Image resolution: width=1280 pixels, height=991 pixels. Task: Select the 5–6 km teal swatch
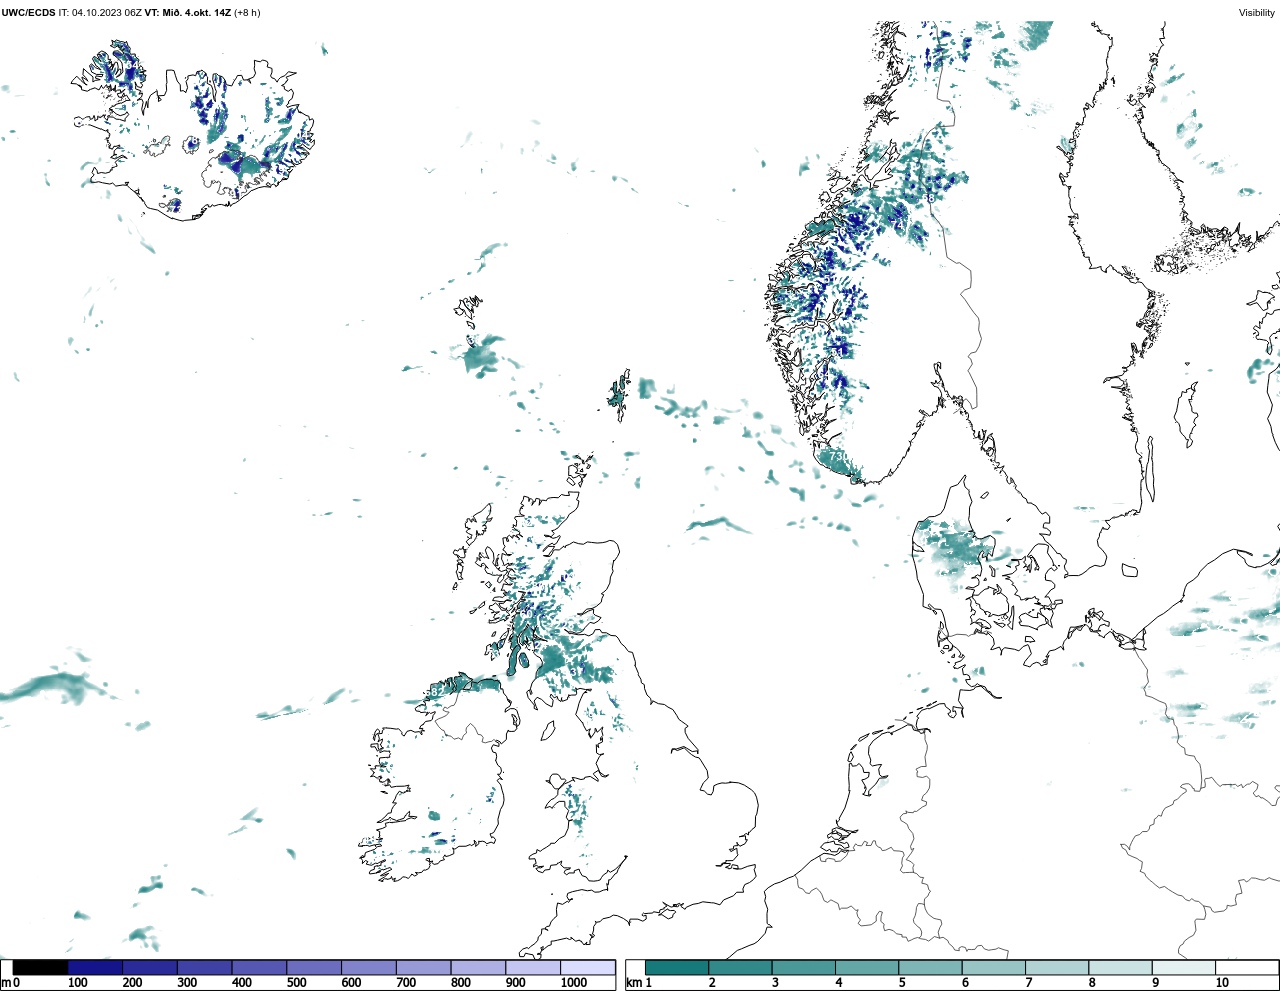pyautogui.click(x=930, y=968)
